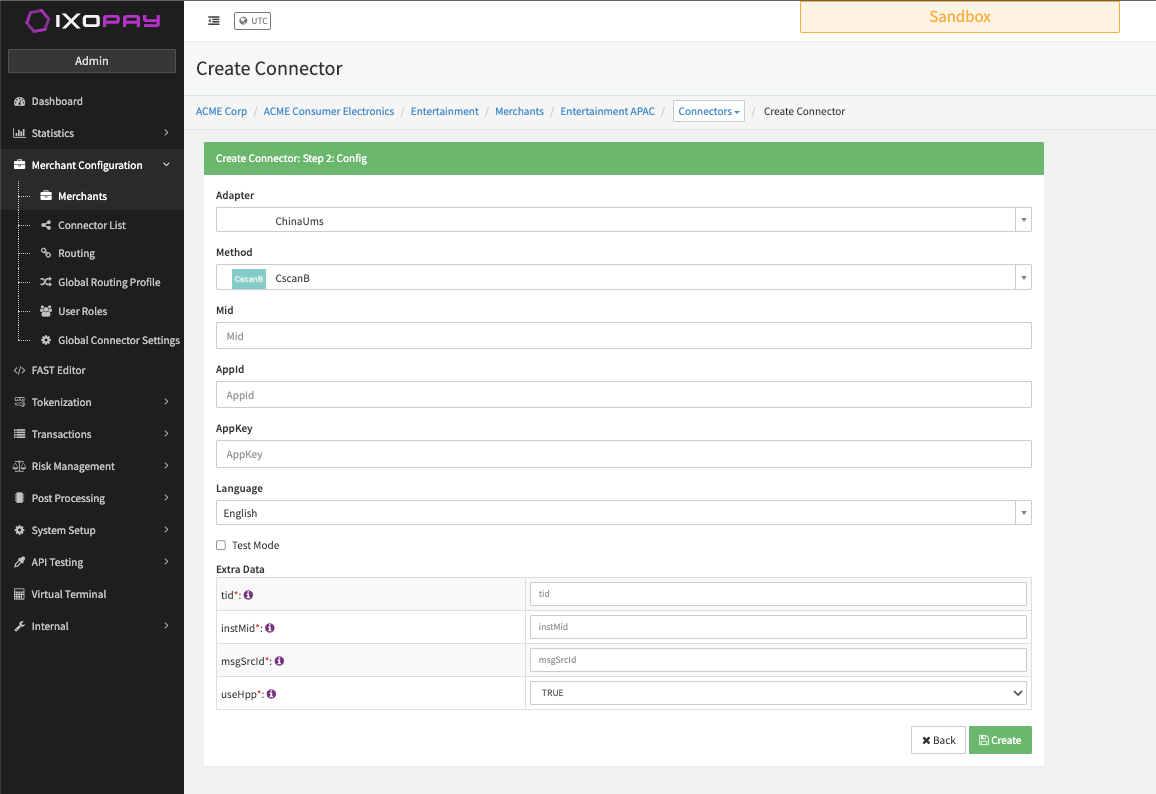
Task: Click the info icon next to tid
Action: (x=249, y=595)
